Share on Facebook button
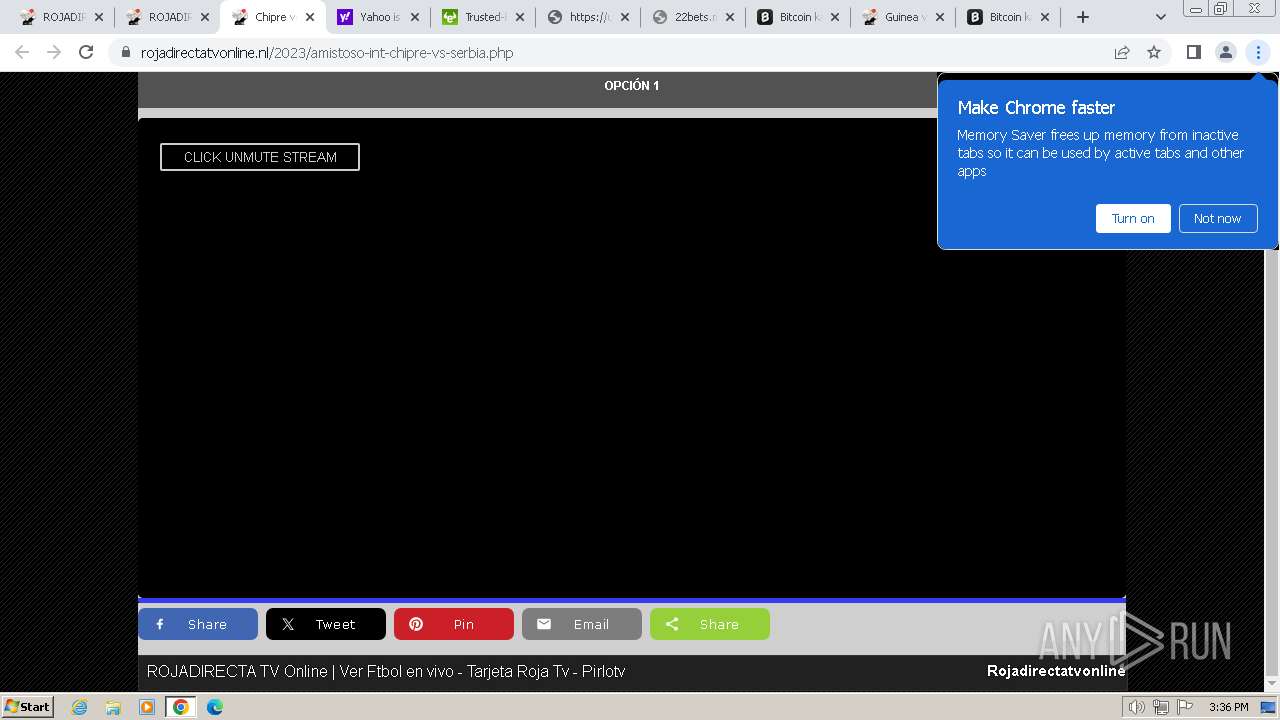This screenshot has width=1280, height=720. pyautogui.click(x=198, y=624)
